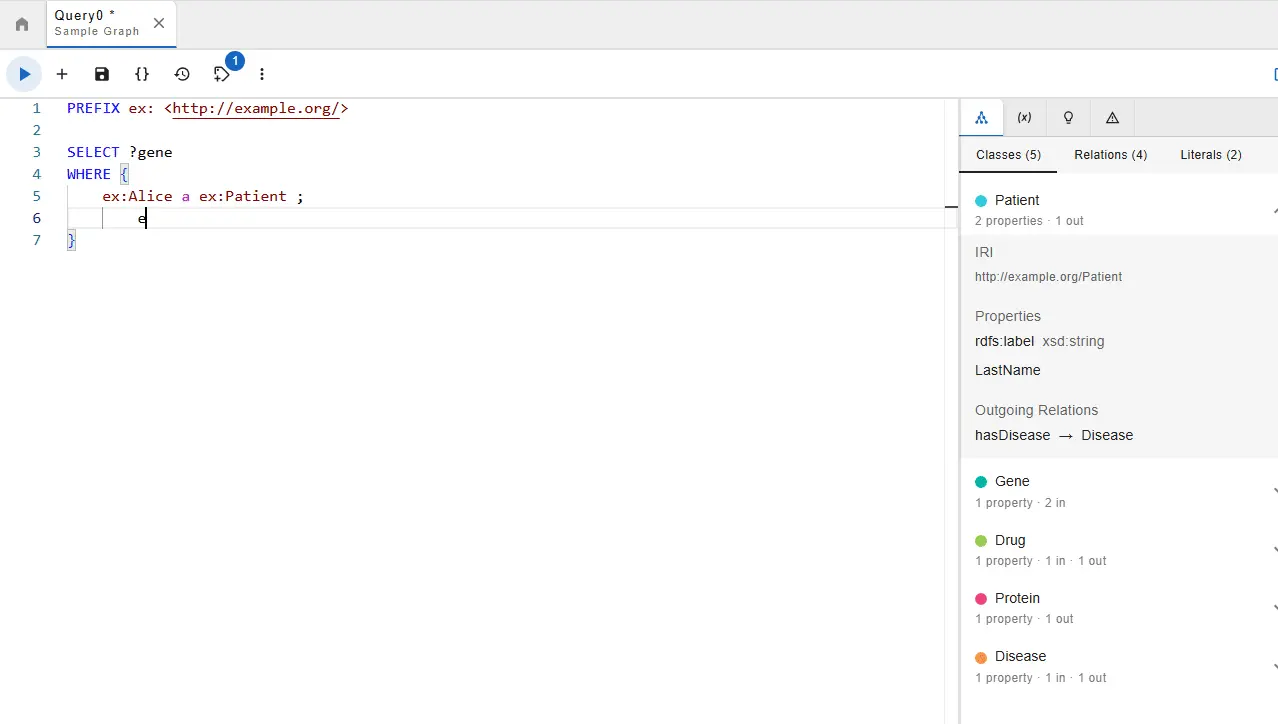
Task: Save the query using the disk icon
Action: pyautogui.click(x=102, y=74)
